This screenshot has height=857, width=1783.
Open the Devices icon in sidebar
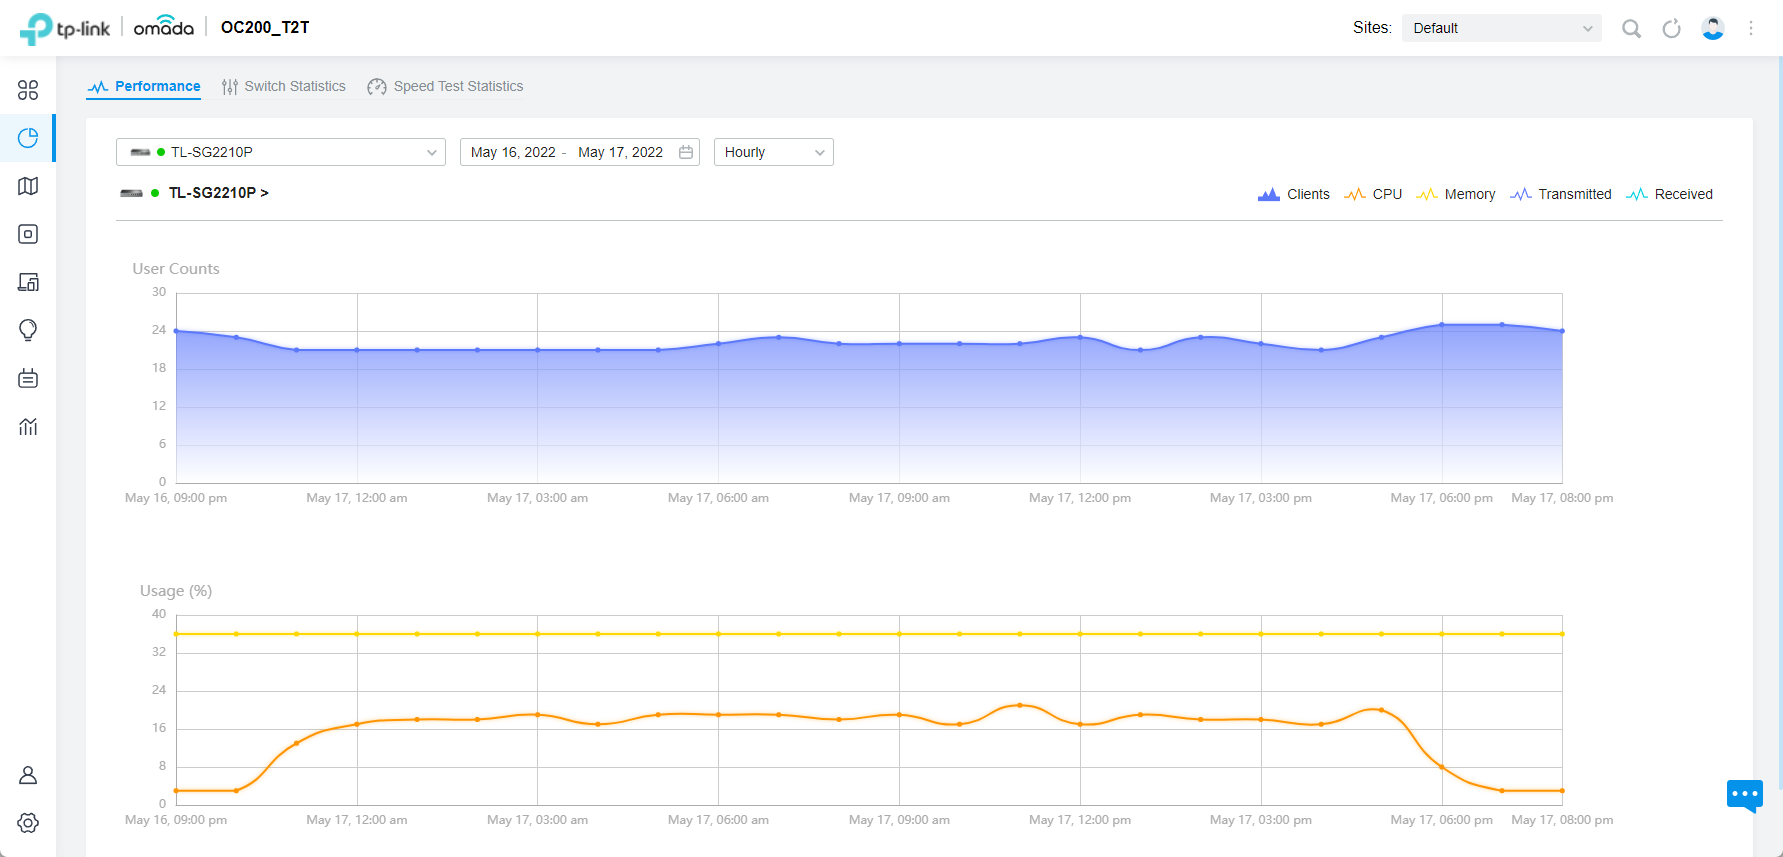point(28,234)
